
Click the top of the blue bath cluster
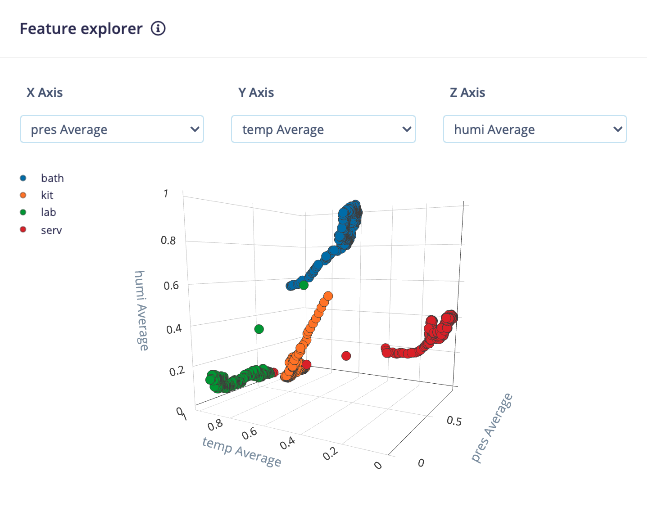pos(355,205)
